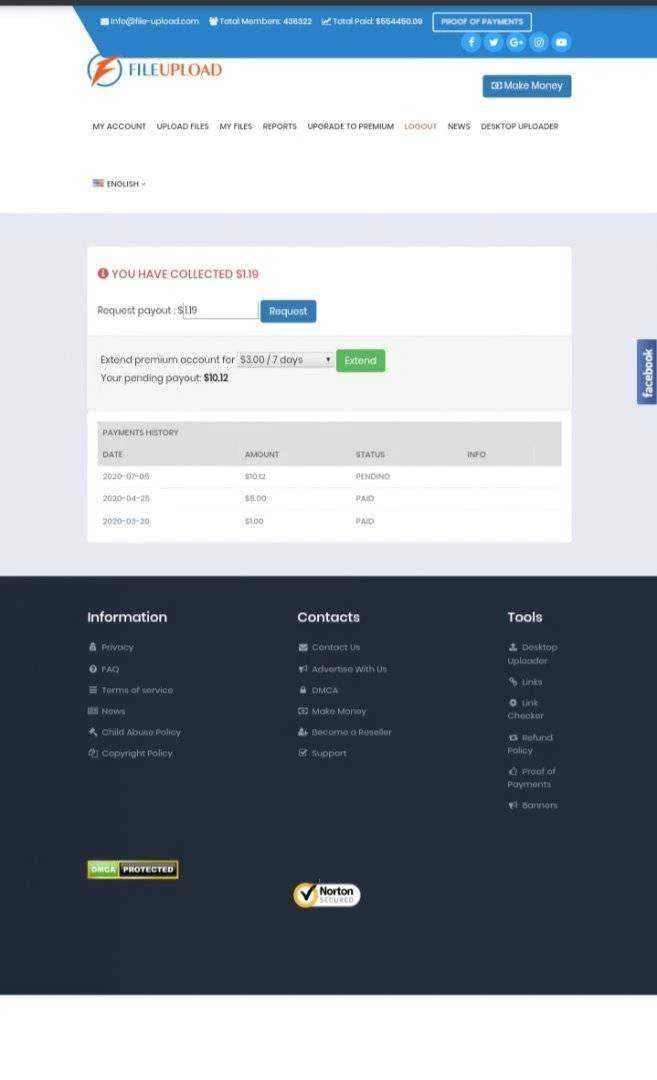
Task: Open Copyright Policy footer link
Action: pyautogui.click(x=131, y=754)
